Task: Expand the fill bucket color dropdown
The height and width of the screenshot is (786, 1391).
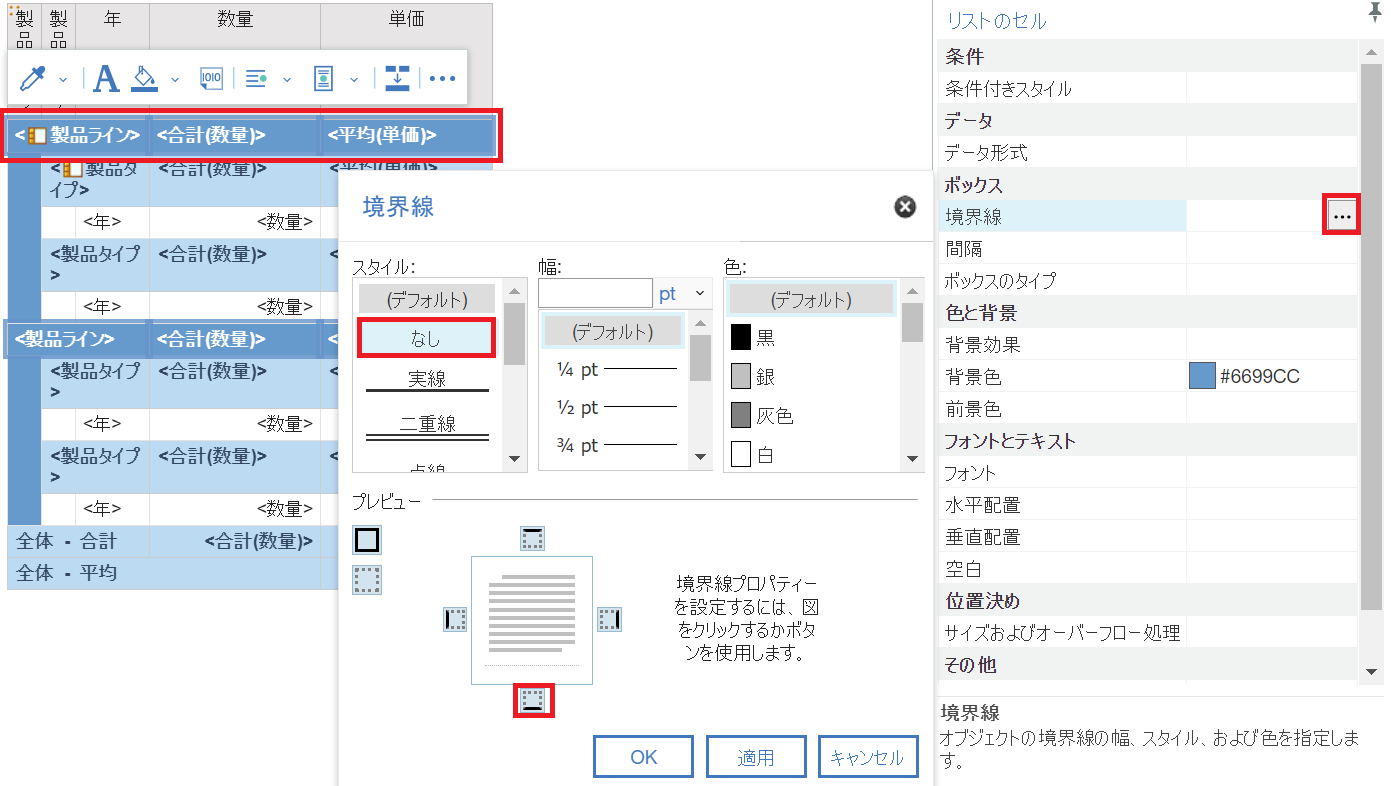Action: [175, 79]
